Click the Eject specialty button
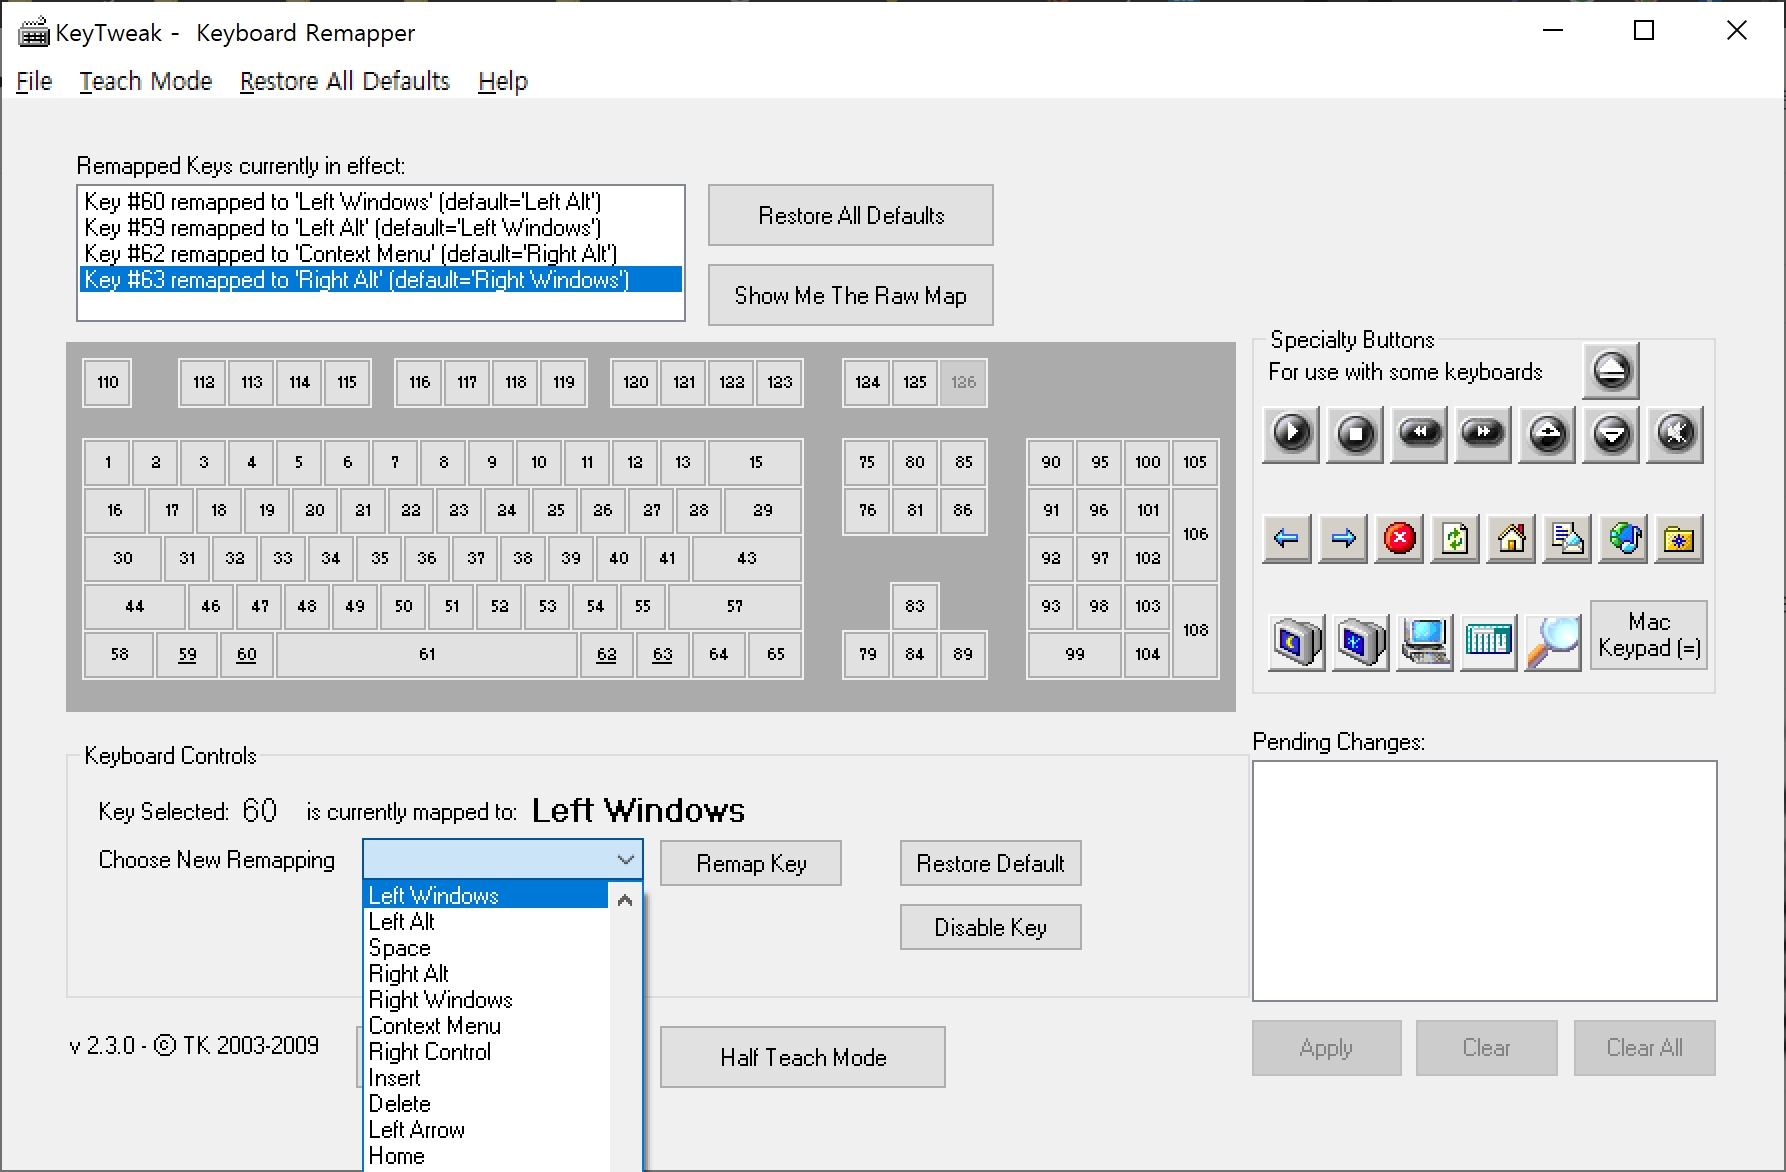This screenshot has height=1172, width=1786. tap(1611, 370)
